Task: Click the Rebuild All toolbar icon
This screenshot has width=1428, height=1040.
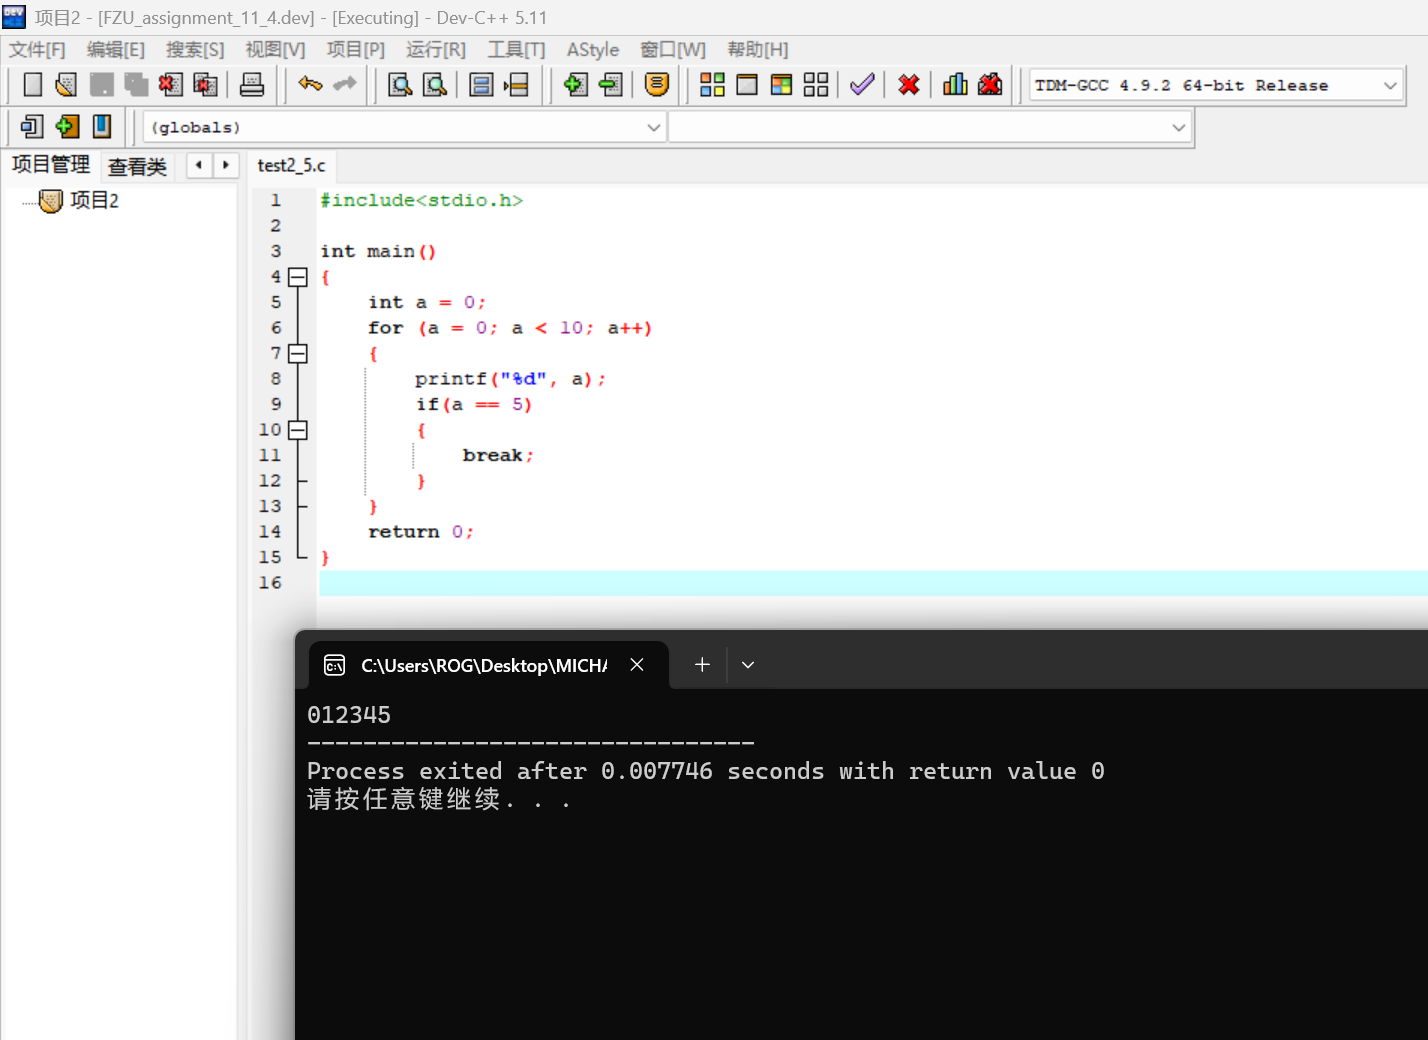Action: click(x=816, y=85)
